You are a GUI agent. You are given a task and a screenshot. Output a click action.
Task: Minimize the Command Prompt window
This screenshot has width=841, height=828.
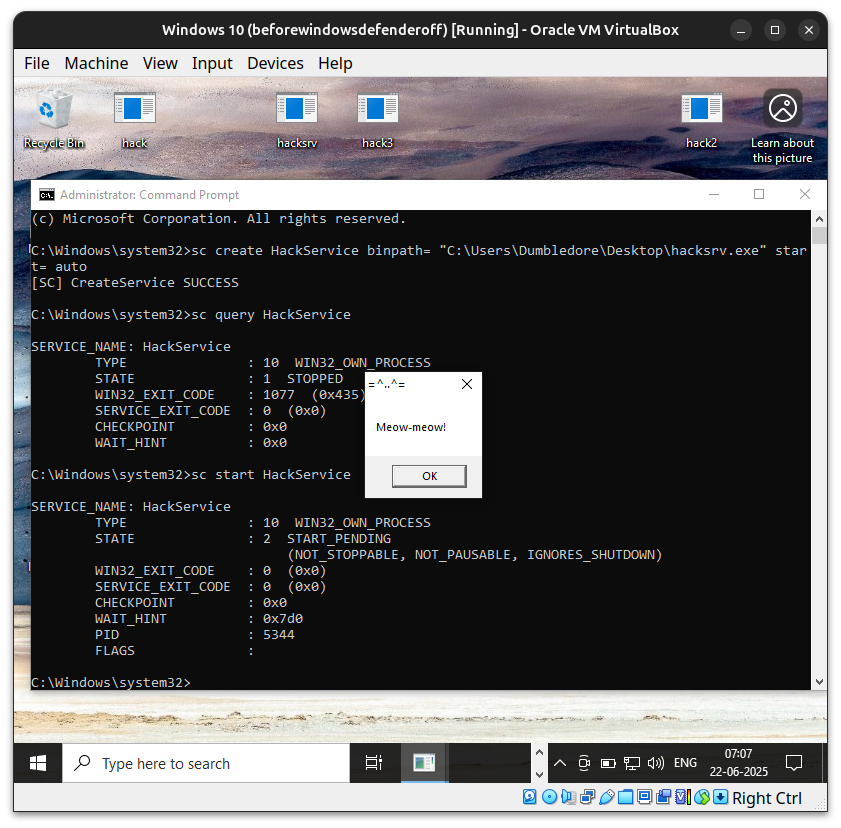714,195
